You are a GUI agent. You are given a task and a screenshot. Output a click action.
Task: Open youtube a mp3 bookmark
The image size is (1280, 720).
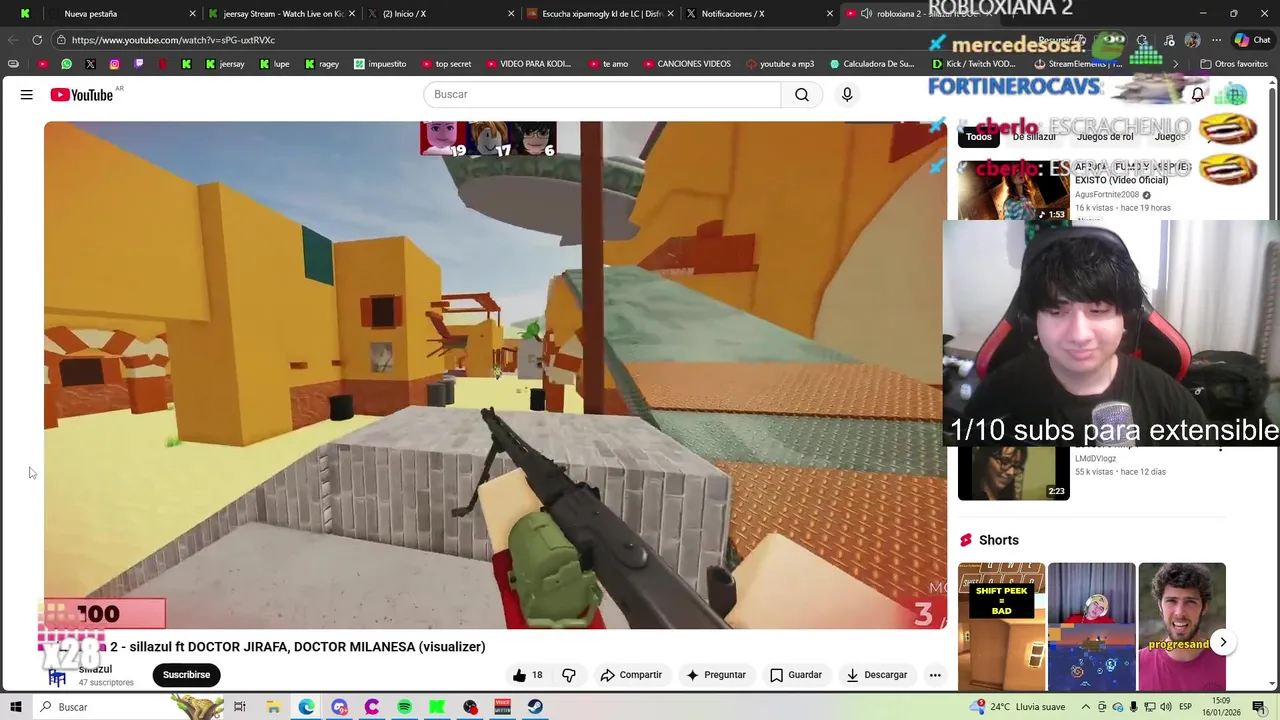[780, 64]
